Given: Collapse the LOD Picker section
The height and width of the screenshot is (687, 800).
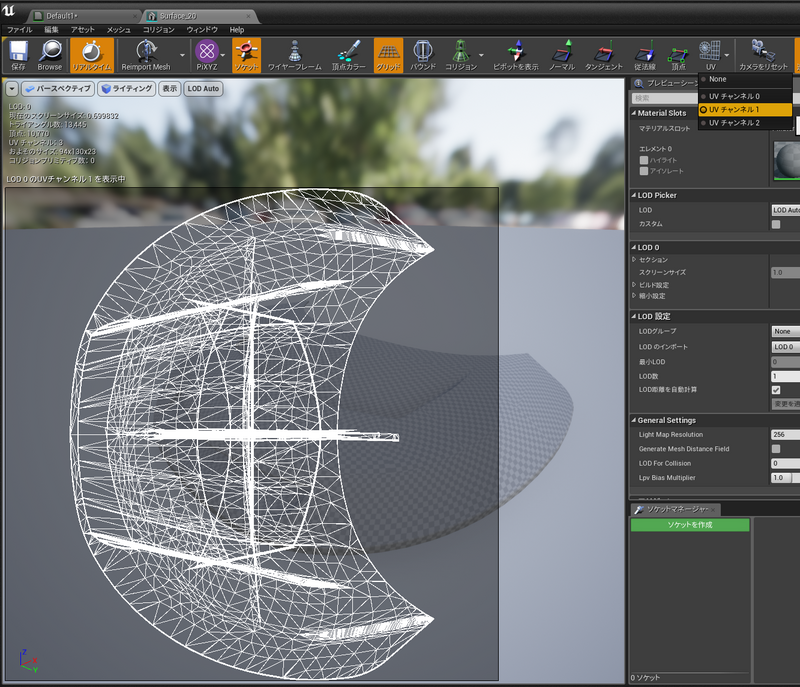Looking at the screenshot, I should [634, 195].
